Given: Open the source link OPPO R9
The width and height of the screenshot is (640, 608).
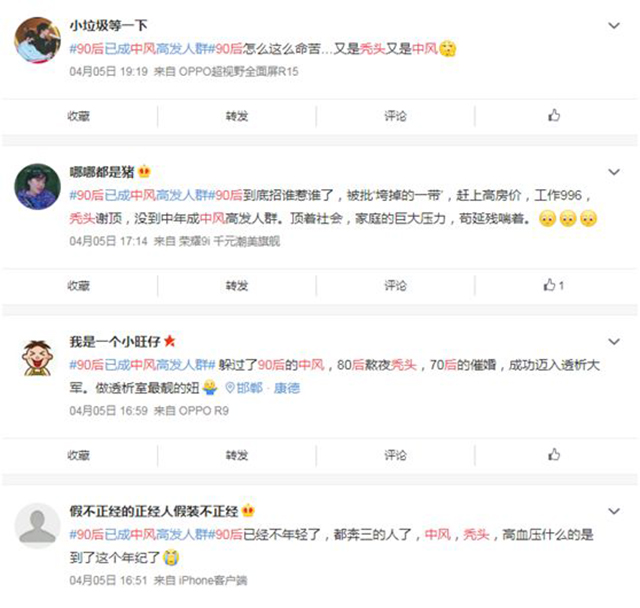Looking at the screenshot, I should point(204,411).
